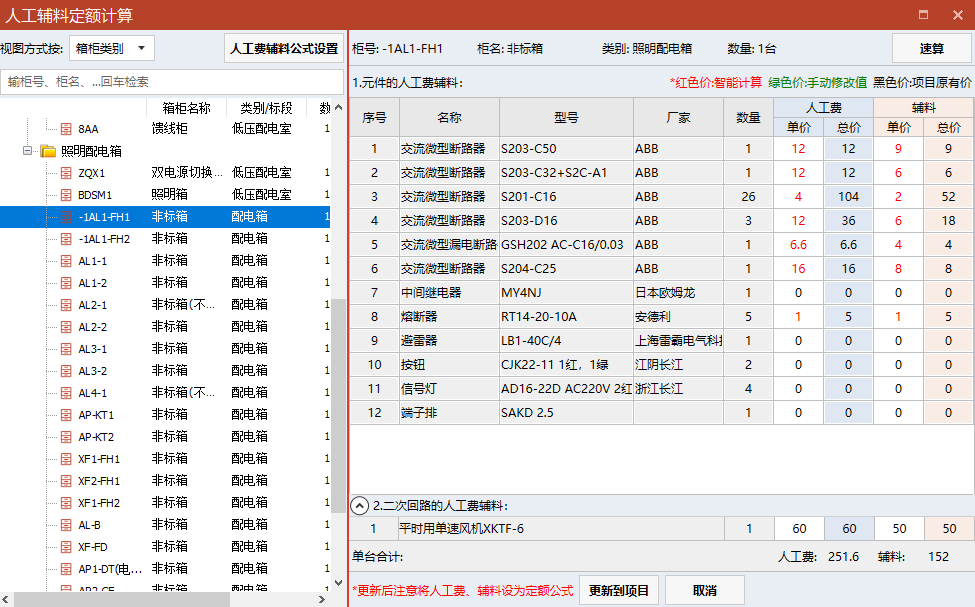Click the quantity 26 cell for S201-C16

pos(748,197)
